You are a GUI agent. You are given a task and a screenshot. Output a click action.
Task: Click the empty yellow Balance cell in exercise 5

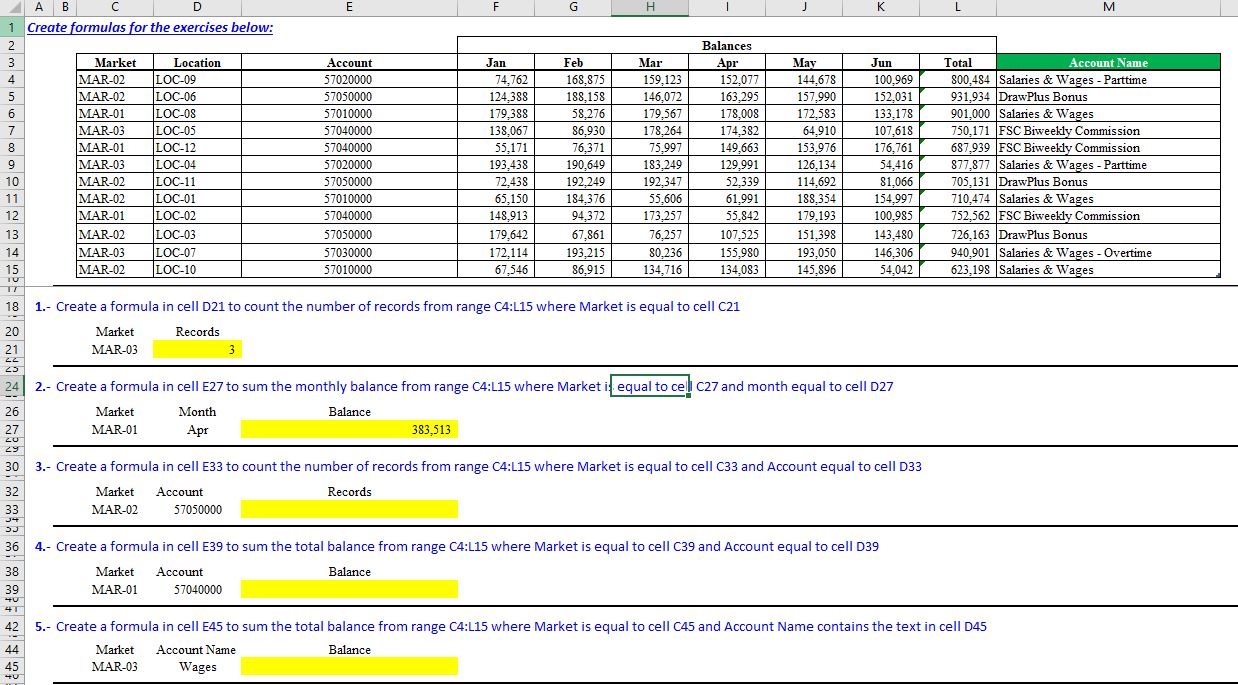coord(348,666)
